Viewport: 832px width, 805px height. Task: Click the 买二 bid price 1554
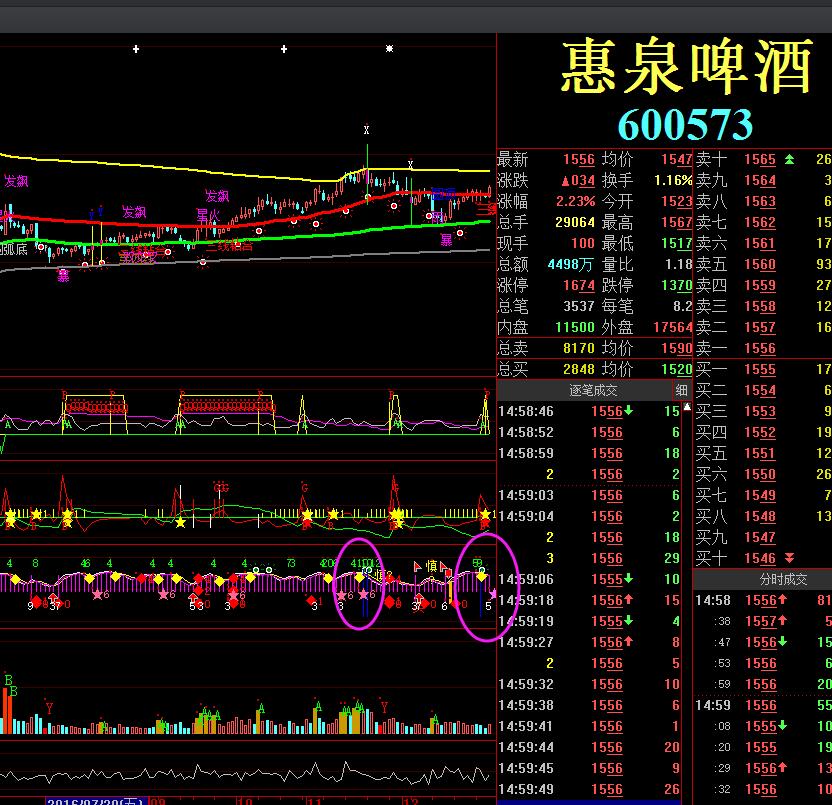tap(760, 391)
